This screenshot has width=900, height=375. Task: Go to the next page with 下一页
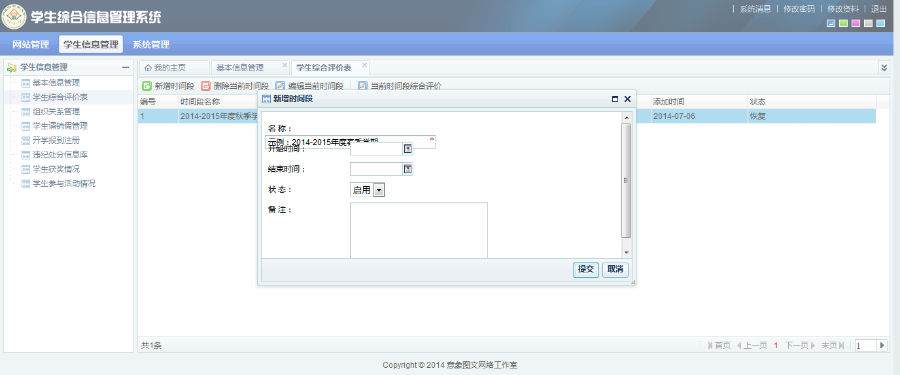(x=800, y=345)
